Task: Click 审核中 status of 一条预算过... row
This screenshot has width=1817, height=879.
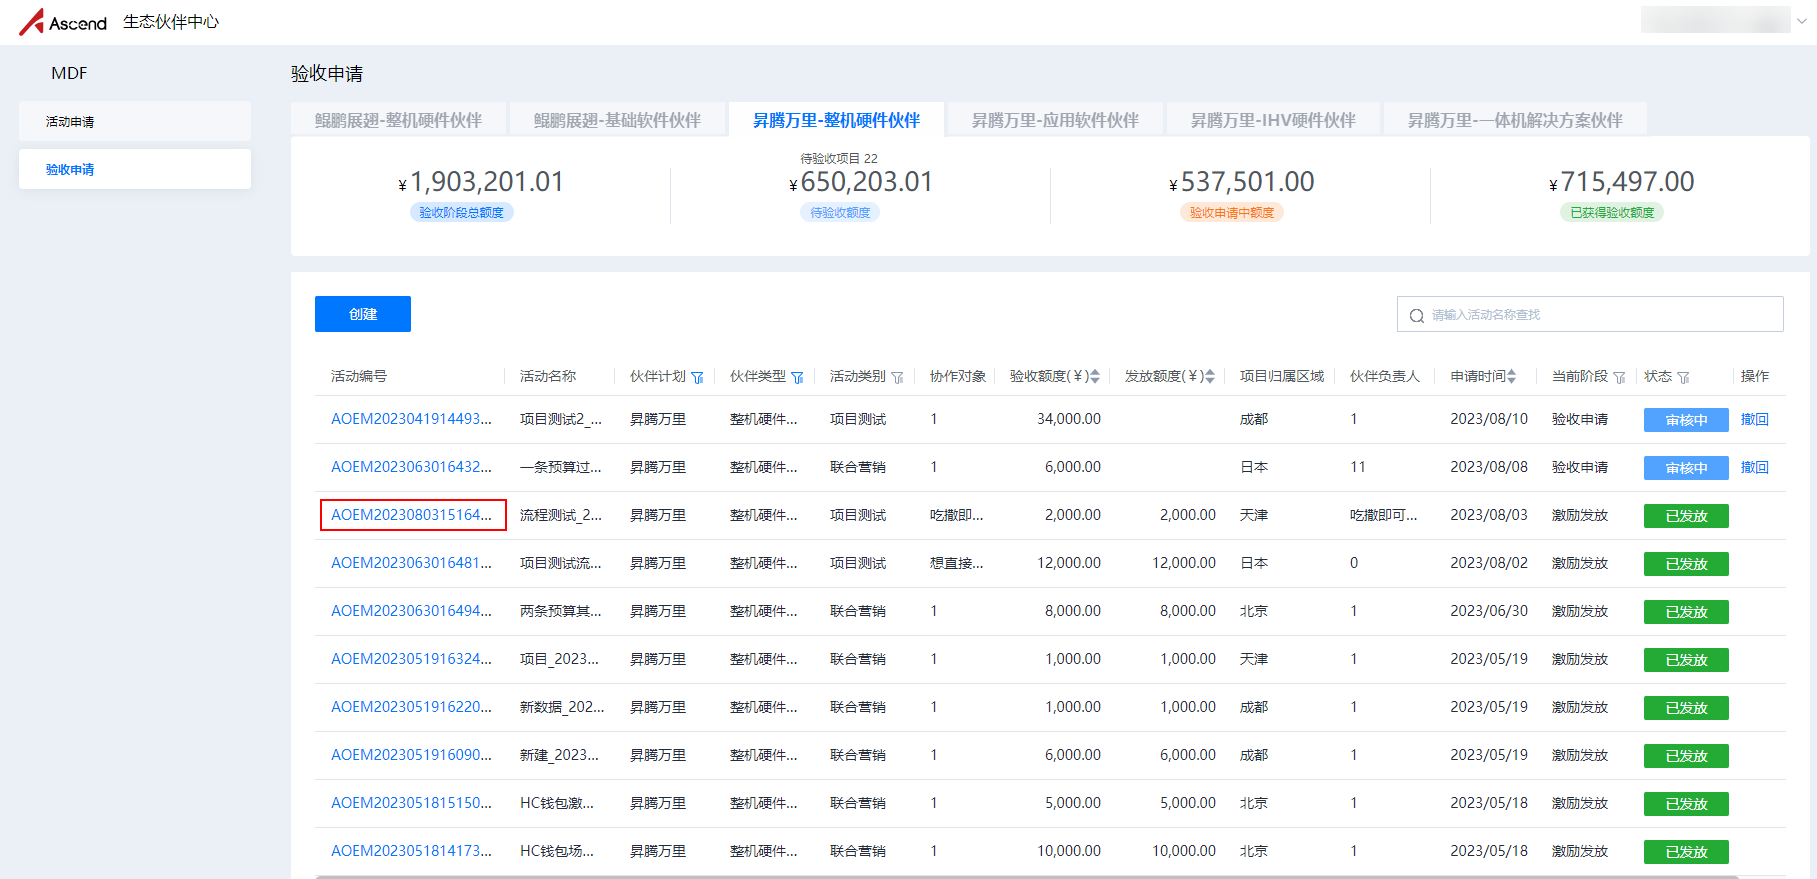Action: pos(1686,468)
